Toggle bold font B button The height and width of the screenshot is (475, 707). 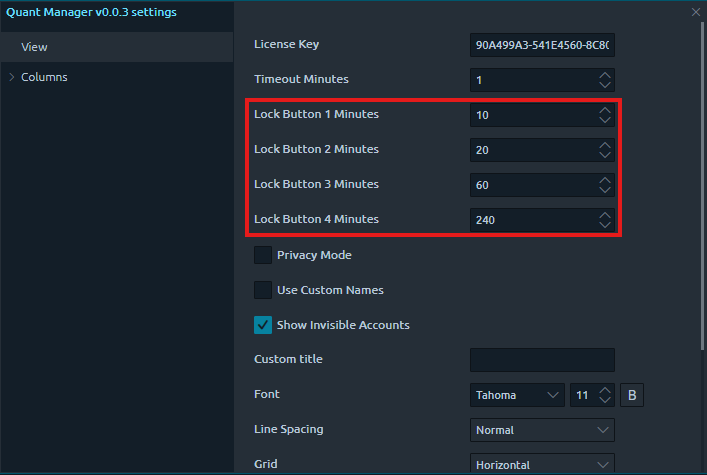click(x=632, y=395)
